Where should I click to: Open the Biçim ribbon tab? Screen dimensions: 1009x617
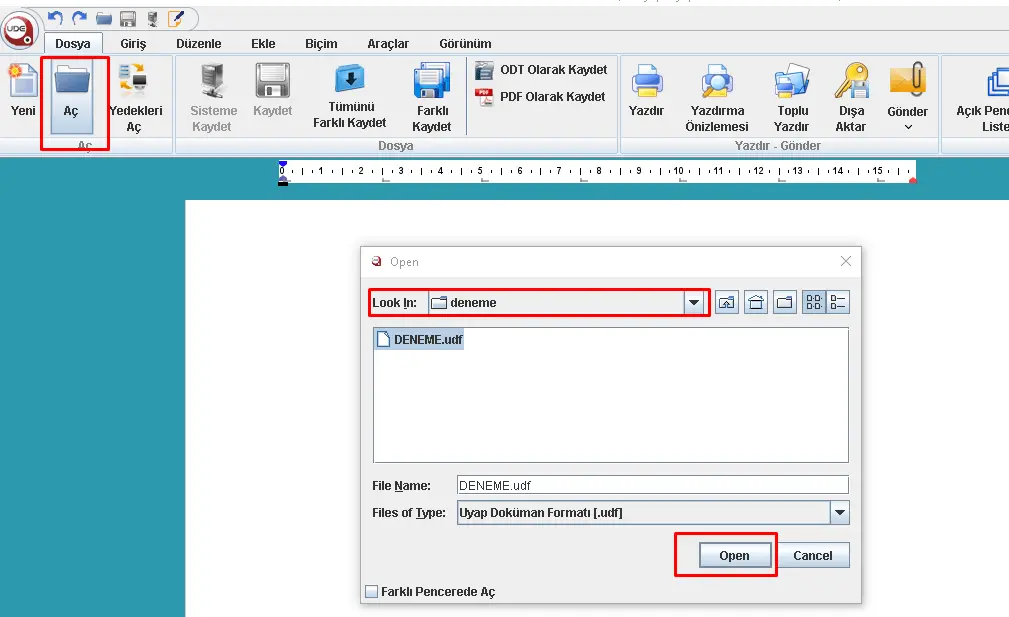321,44
